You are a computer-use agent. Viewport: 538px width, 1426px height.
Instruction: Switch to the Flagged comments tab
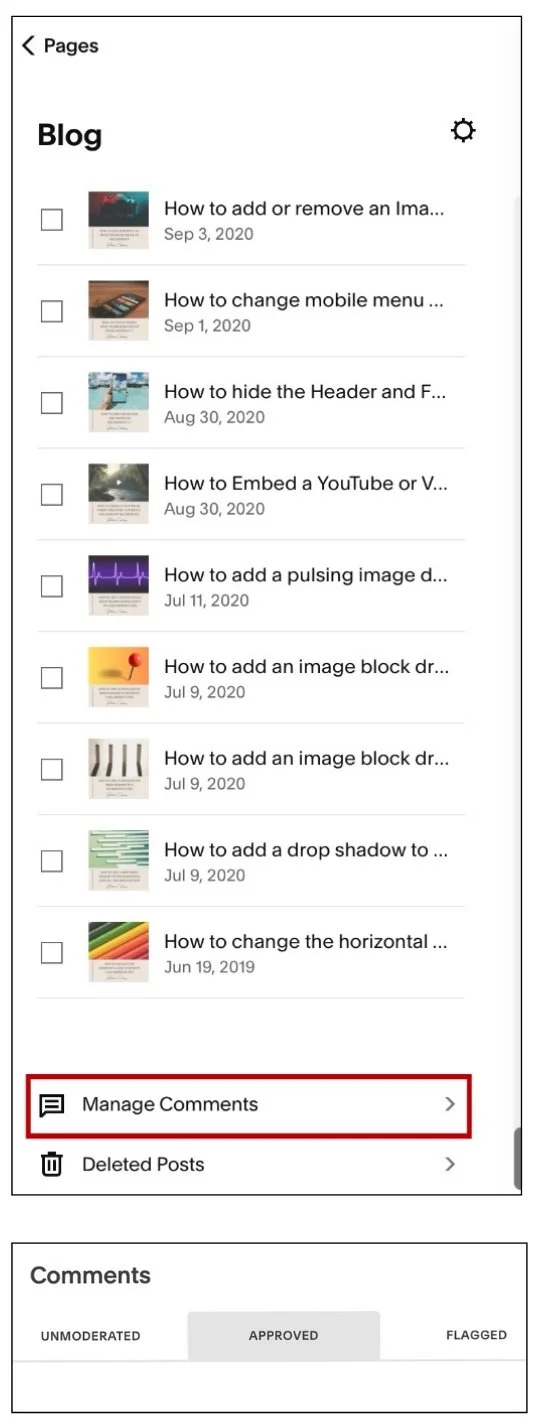[476, 1335]
